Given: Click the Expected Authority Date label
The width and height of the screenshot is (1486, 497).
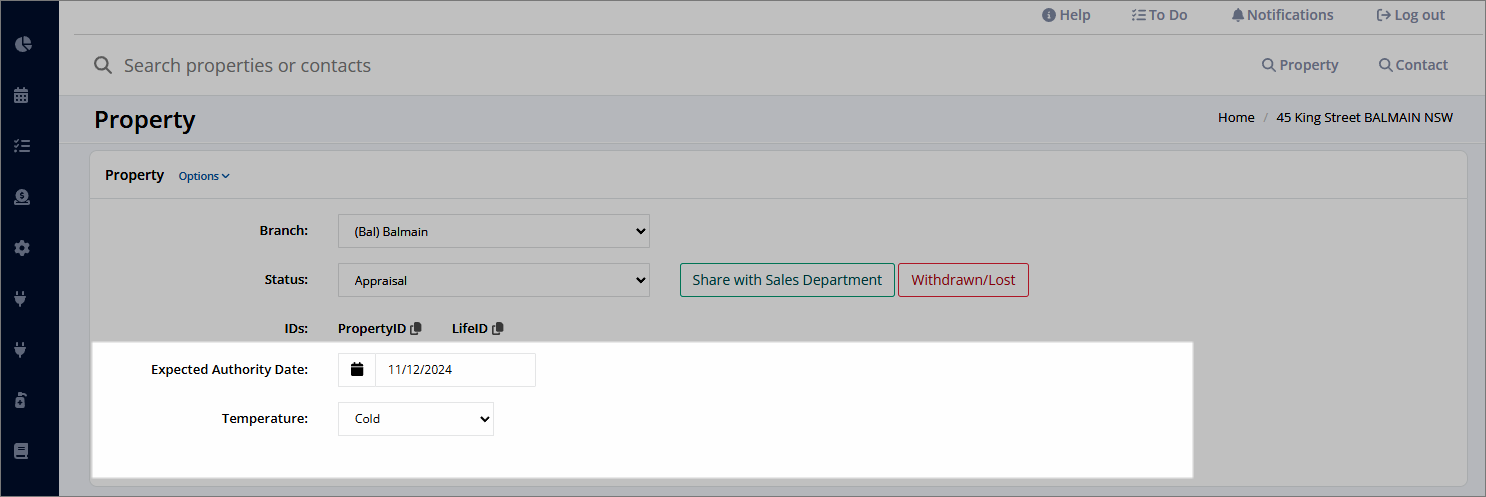Looking at the screenshot, I should coord(229,369).
